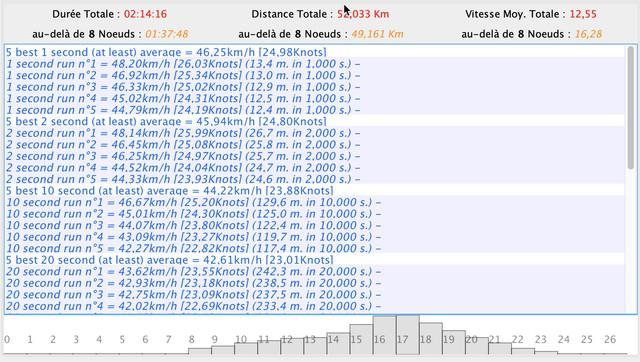Screen dimensions: 640x362
Task: Select row '10 second run n°3 = 44,07km/h'
Action: click(x=315, y=225)
